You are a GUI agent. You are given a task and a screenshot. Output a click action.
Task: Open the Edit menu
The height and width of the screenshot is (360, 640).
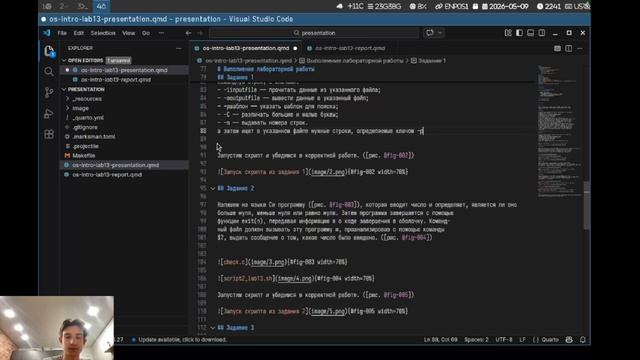[78, 33]
